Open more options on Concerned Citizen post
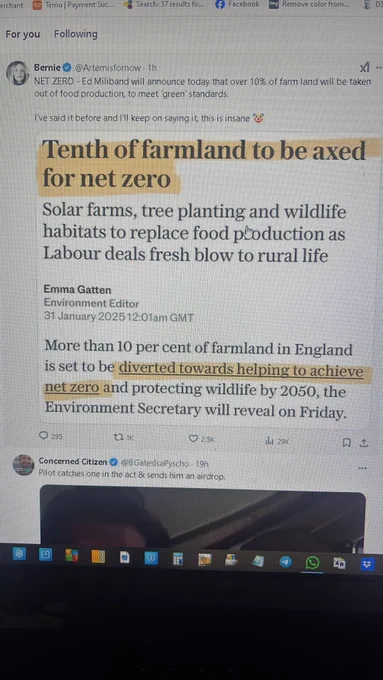Image resolution: width=383 pixels, height=680 pixels. point(363,468)
